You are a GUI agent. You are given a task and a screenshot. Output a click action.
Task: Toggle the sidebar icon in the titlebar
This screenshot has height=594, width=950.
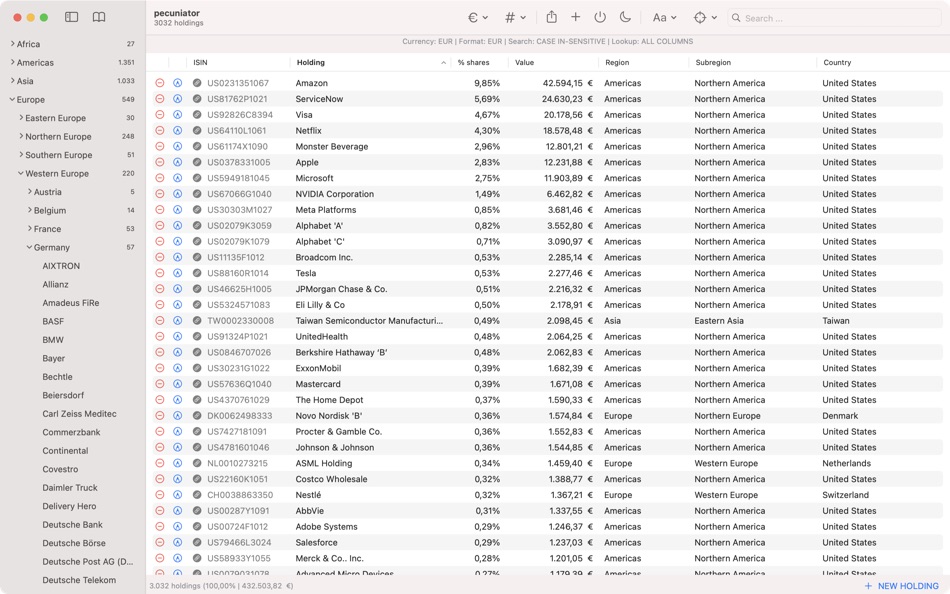point(70,17)
